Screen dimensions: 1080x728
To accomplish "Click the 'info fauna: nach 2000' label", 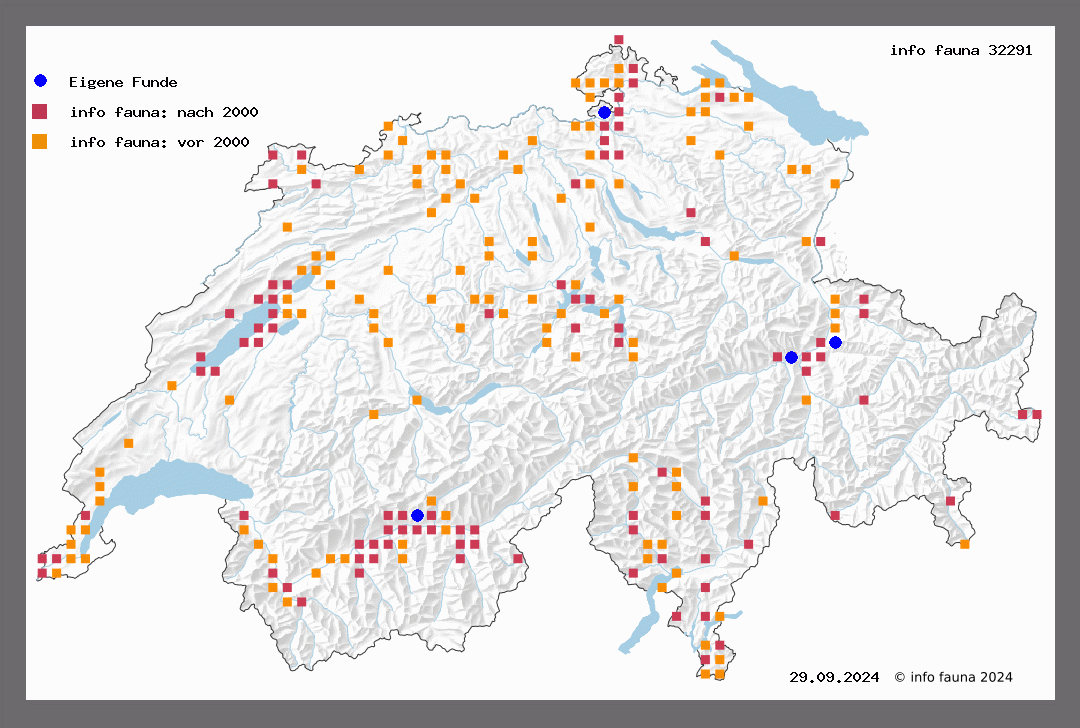I will point(163,112).
